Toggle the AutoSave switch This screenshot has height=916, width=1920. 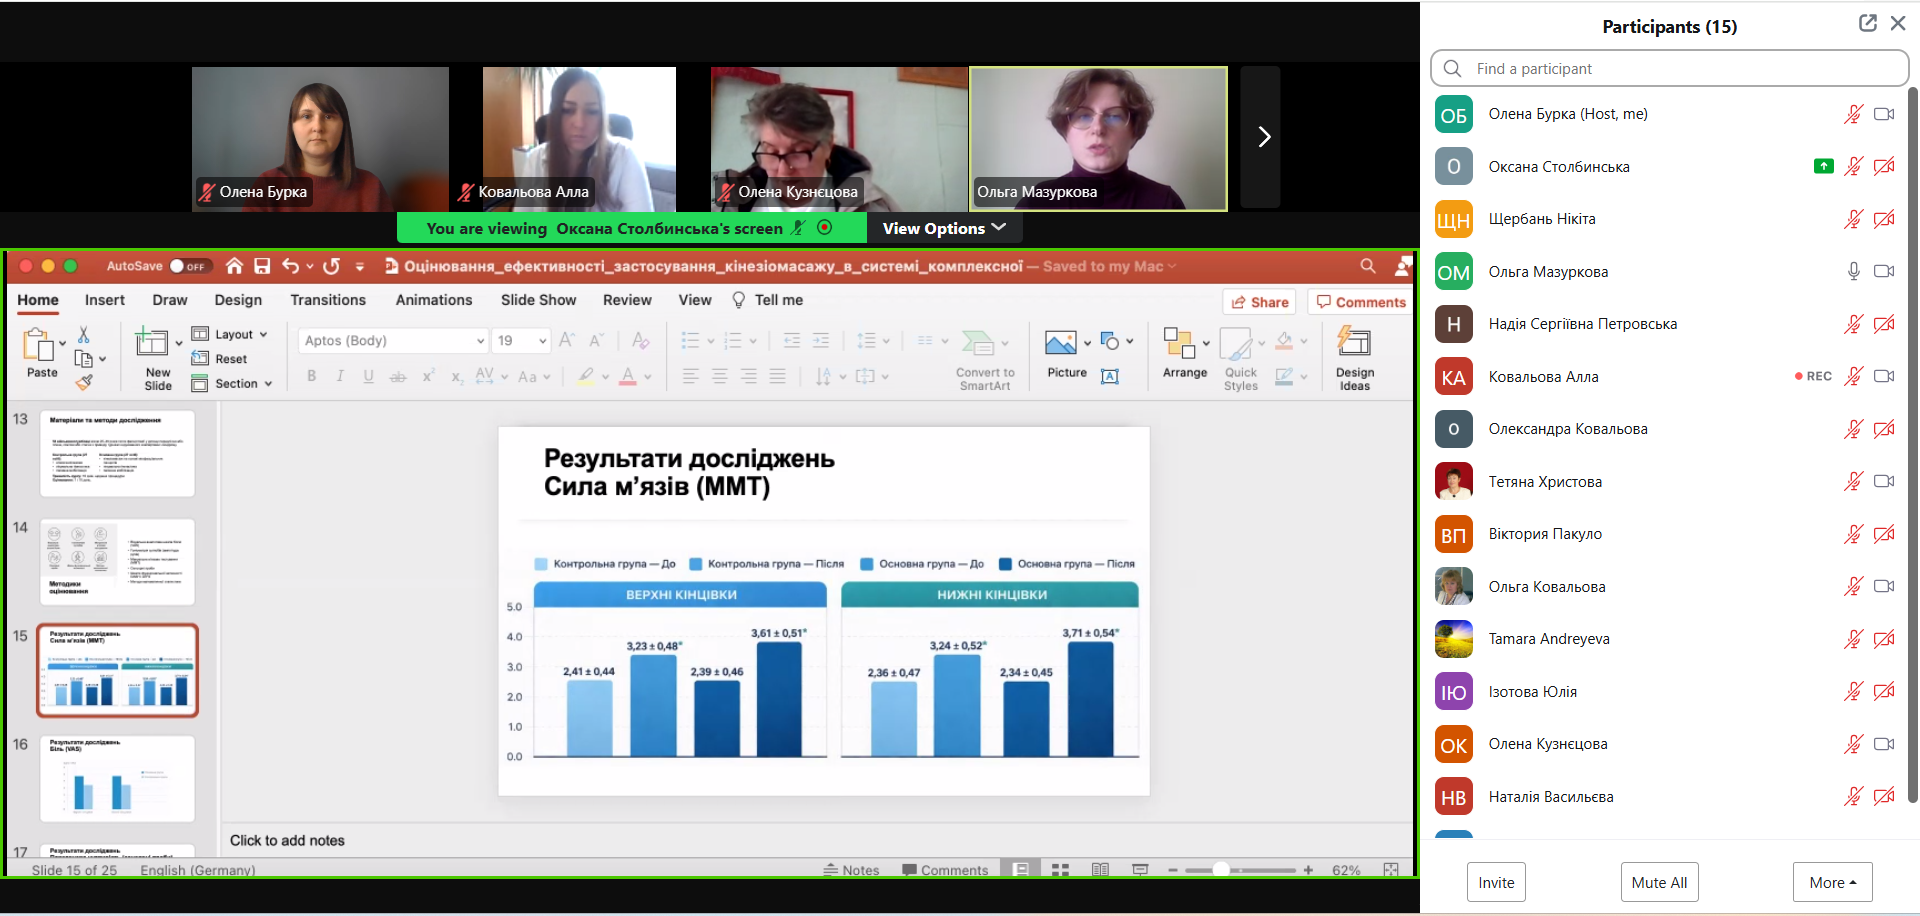click(187, 266)
